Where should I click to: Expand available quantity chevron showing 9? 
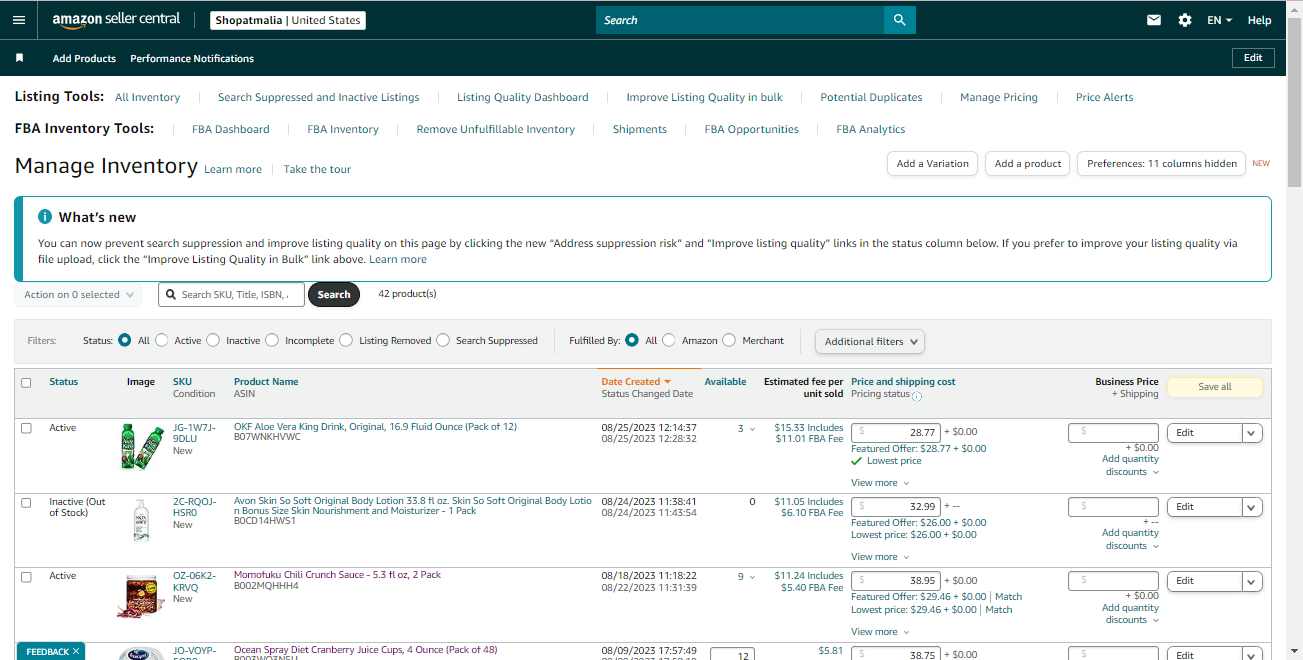[753, 577]
